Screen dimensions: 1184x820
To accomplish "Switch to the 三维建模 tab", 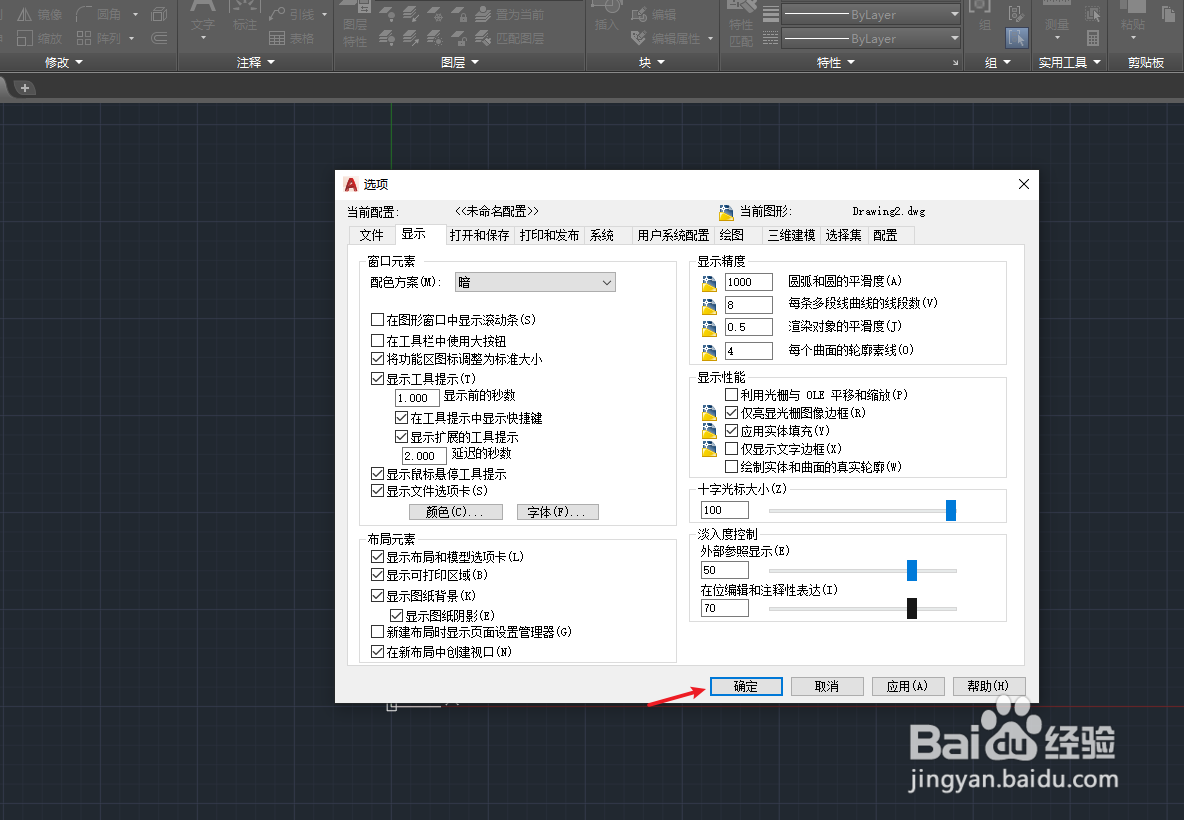I will pos(791,236).
